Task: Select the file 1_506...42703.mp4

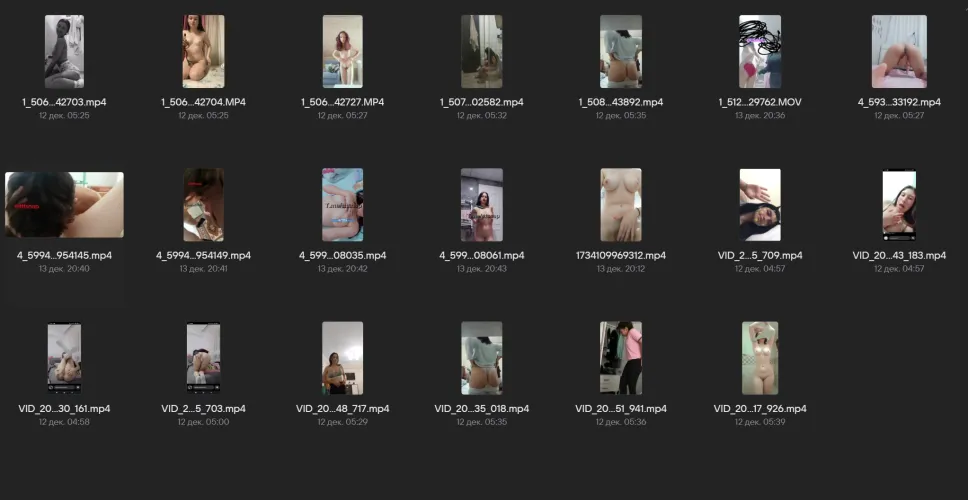Action: pos(64,52)
